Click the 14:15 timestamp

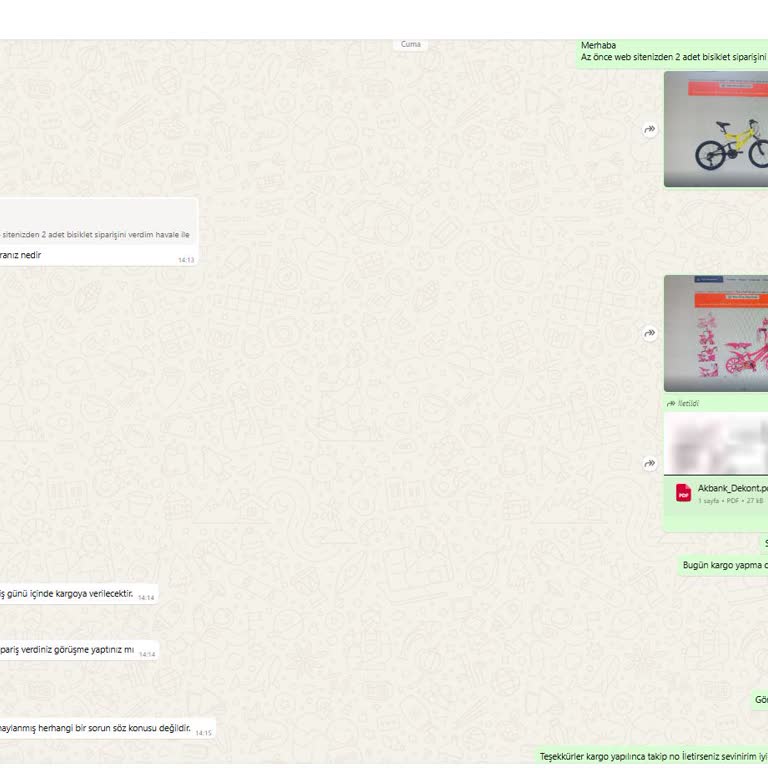[x=203, y=733]
